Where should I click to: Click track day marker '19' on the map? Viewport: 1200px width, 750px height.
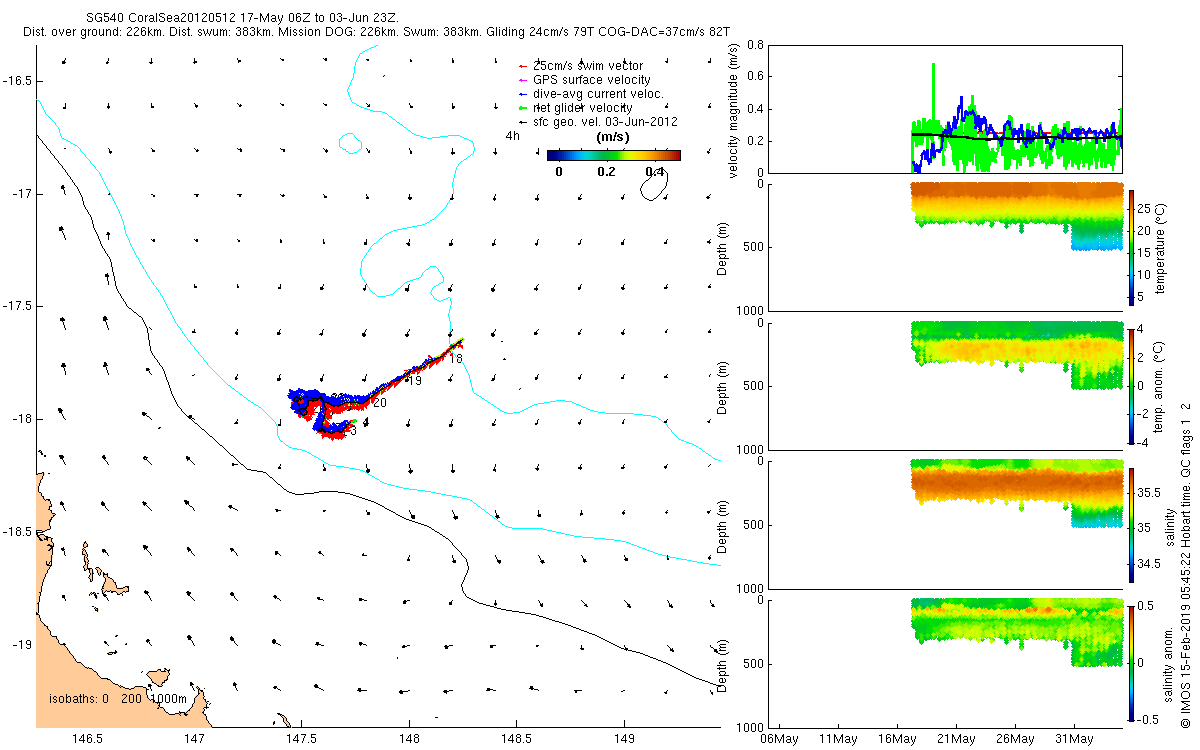point(416,381)
